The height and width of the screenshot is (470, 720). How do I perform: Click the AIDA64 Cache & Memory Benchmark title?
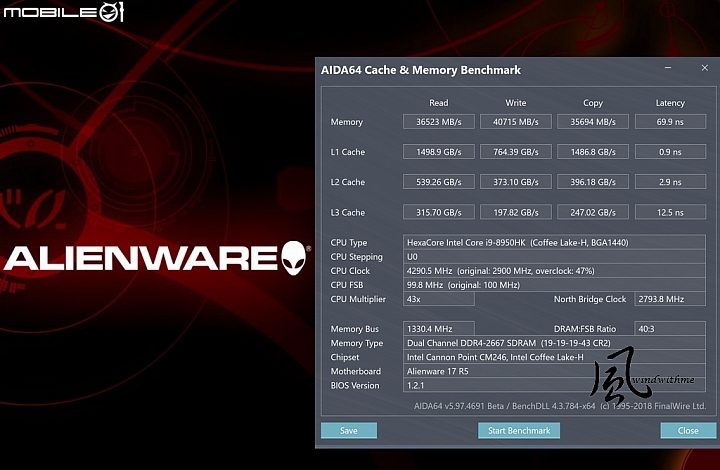(x=421, y=70)
